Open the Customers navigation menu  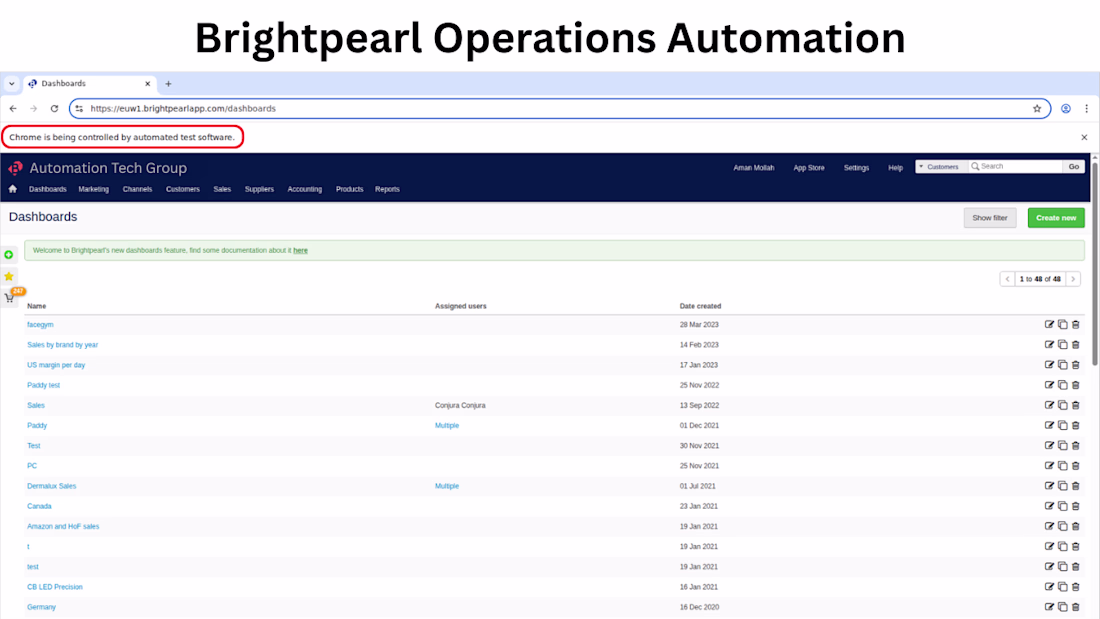tap(182, 189)
